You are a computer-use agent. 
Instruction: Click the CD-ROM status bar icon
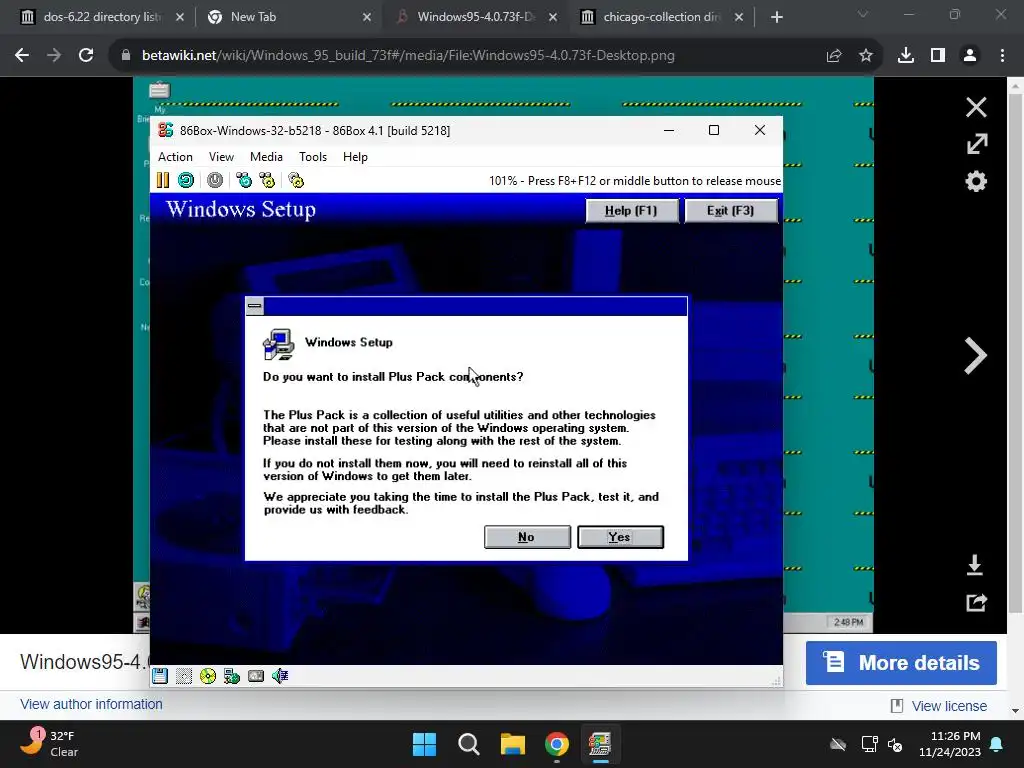click(208, 676)
